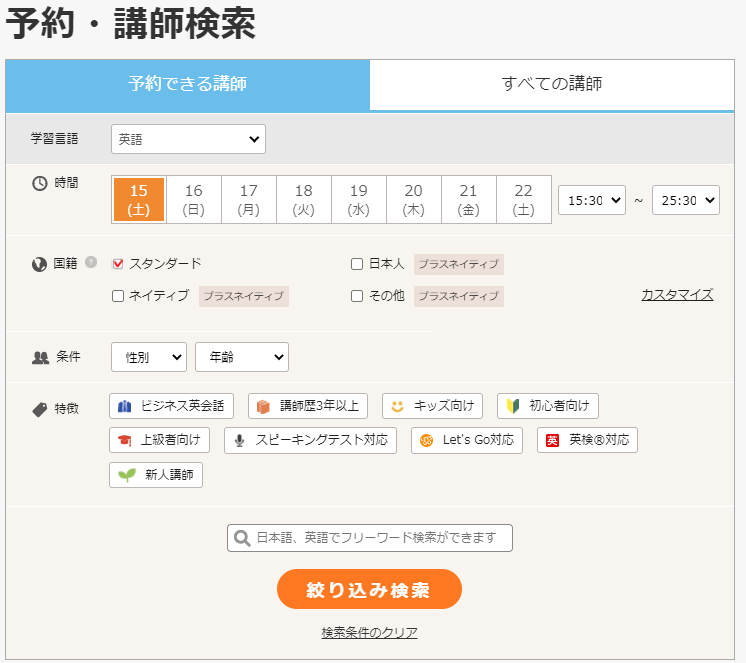Select the 初心者向け feature tag
Viewport: 746px width, 663px height.
pos(548,406)
